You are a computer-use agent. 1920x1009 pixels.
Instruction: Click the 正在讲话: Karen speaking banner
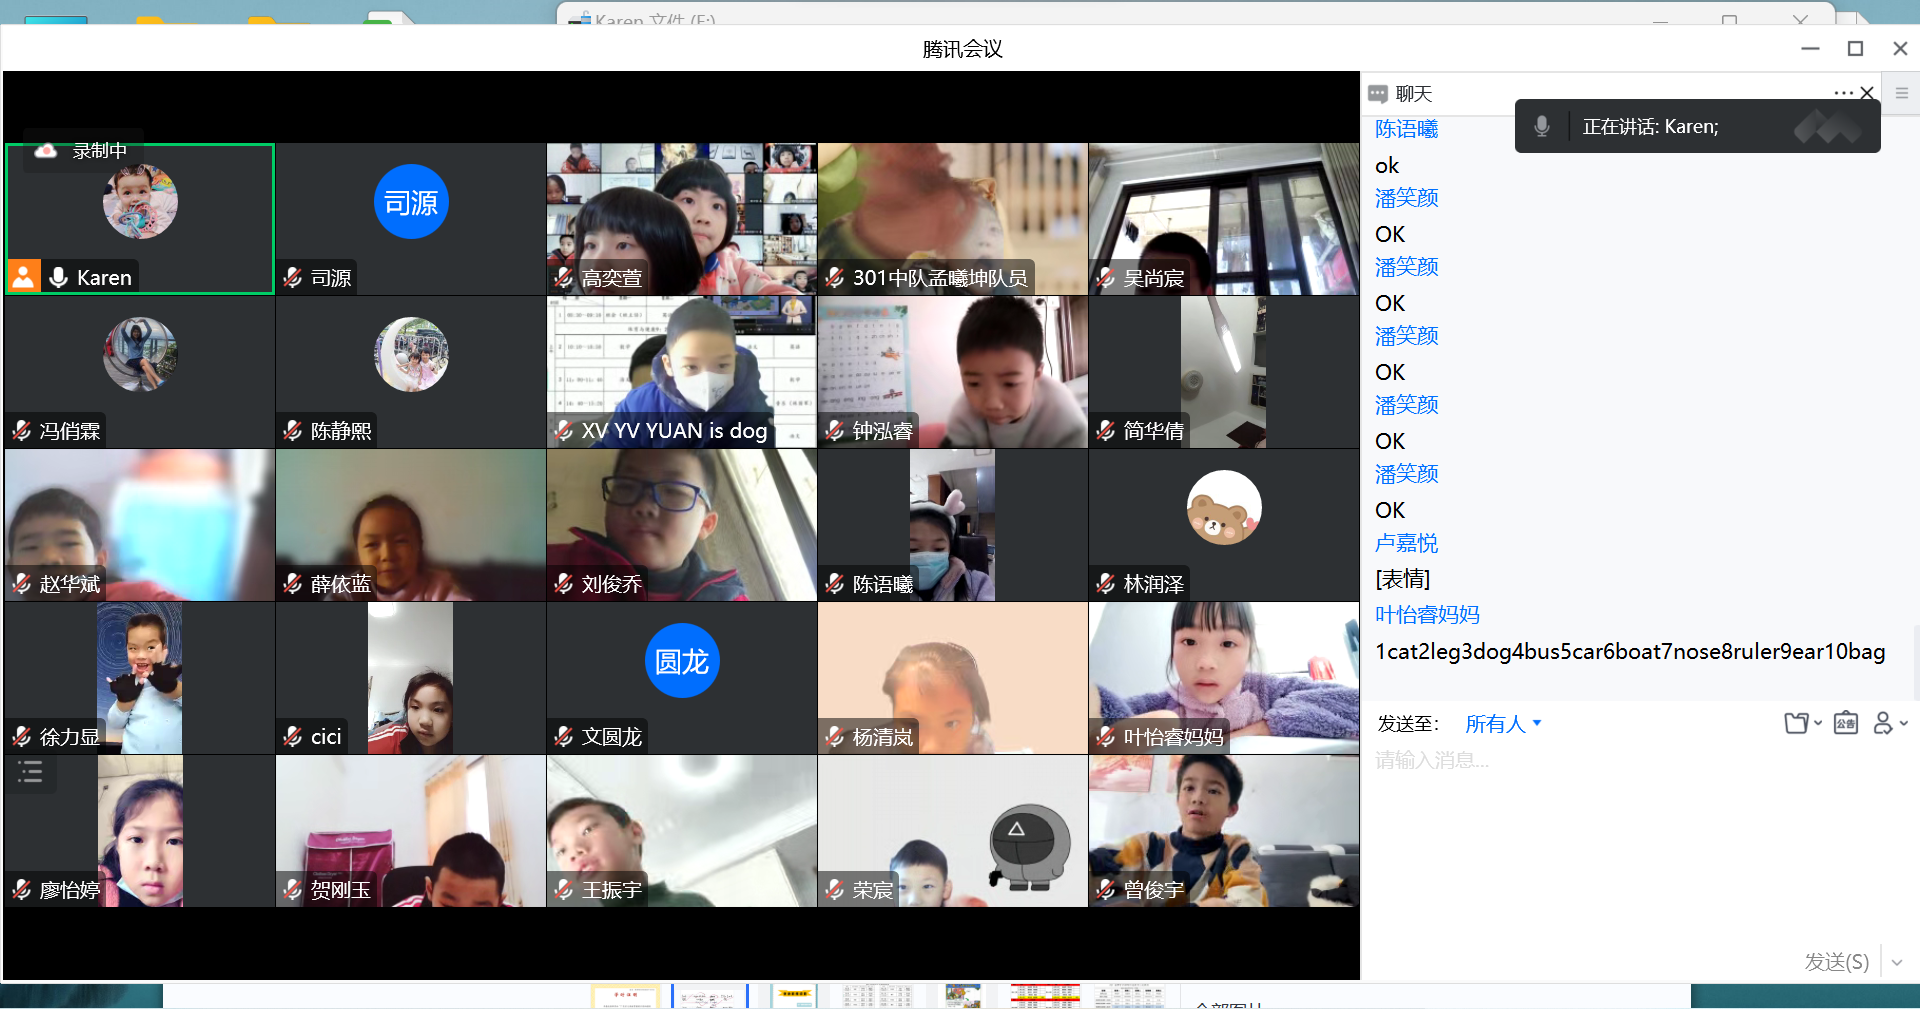coord(1697,126)
